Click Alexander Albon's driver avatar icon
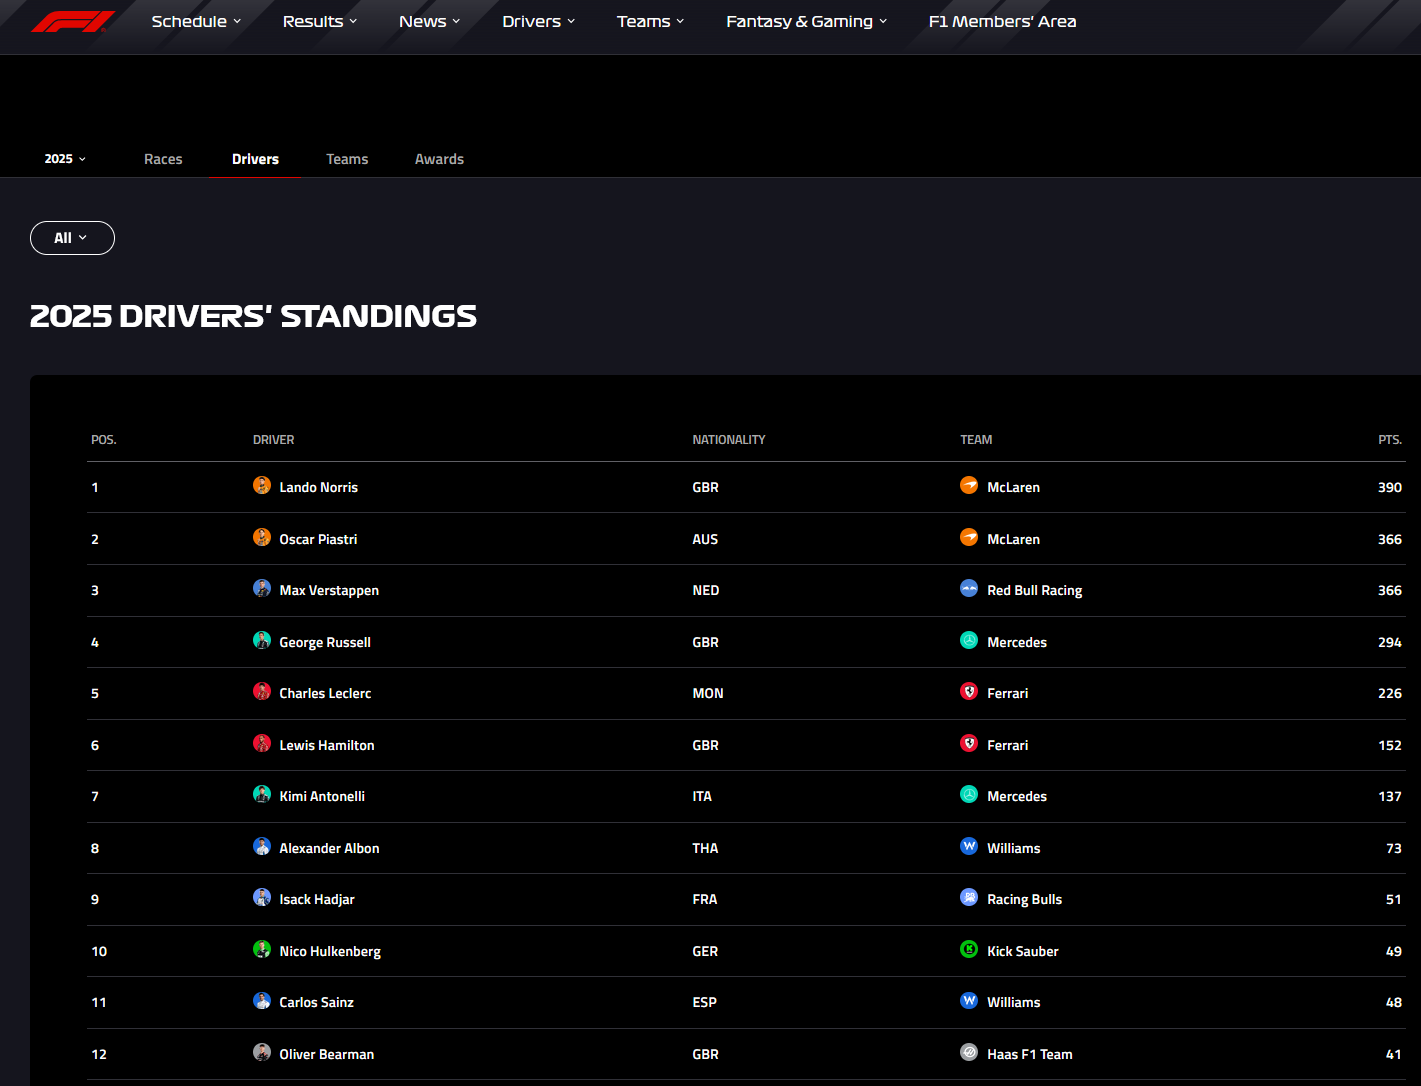 tap(262, 847)
